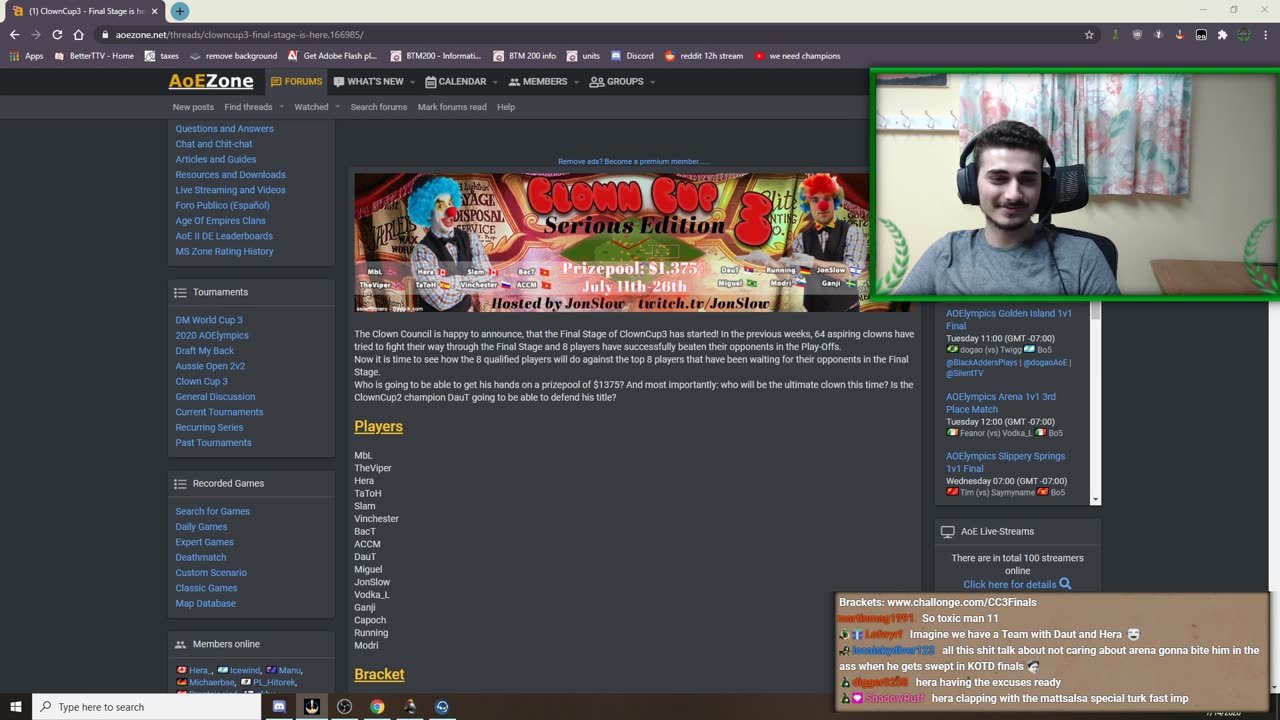1280x720 pixels.
Task: Open Clown Cup 3 sidebar link
Action: [x=201, y=381]
